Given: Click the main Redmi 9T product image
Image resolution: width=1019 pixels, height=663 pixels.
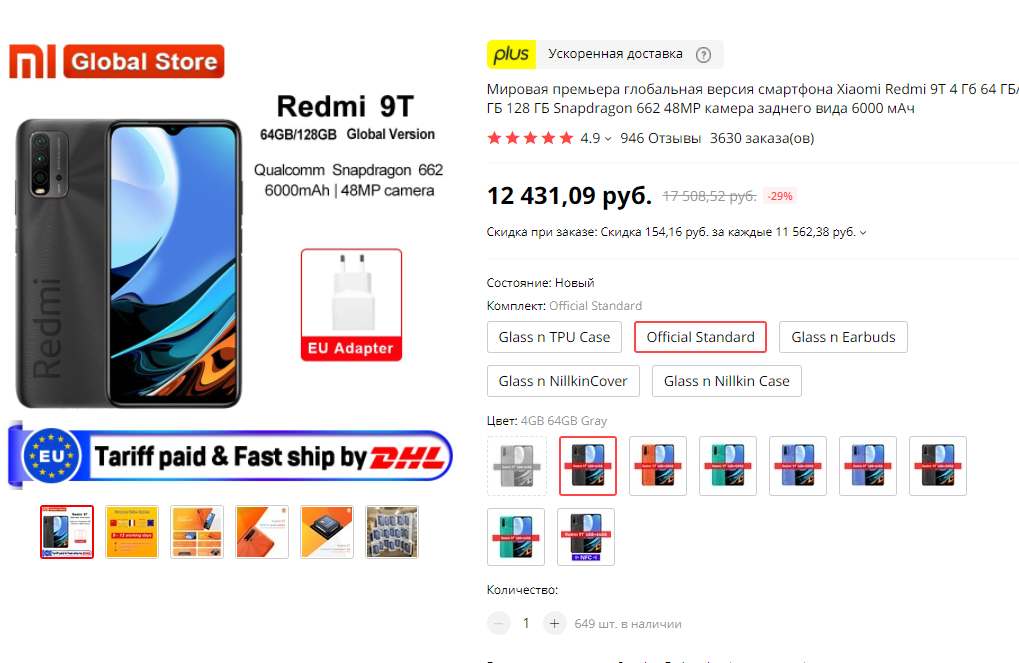Looking at the screenshot, I should pos(229,260).
